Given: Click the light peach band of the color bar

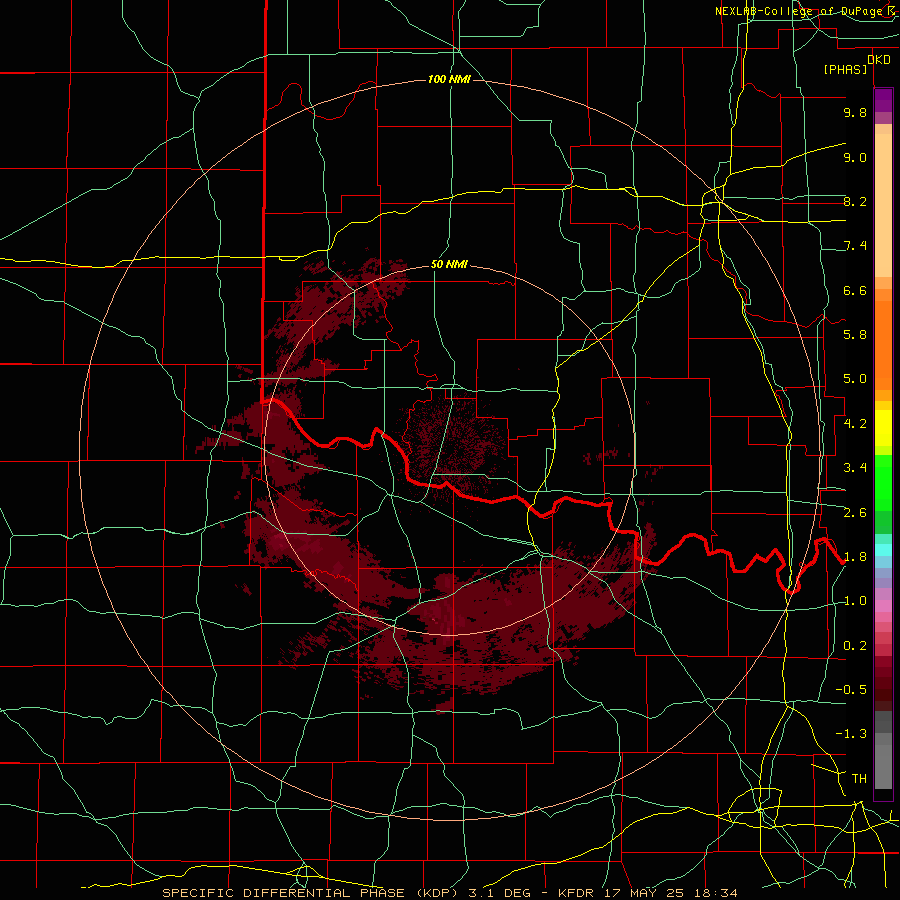Looking at the screenshot, I should pos(883,205).
